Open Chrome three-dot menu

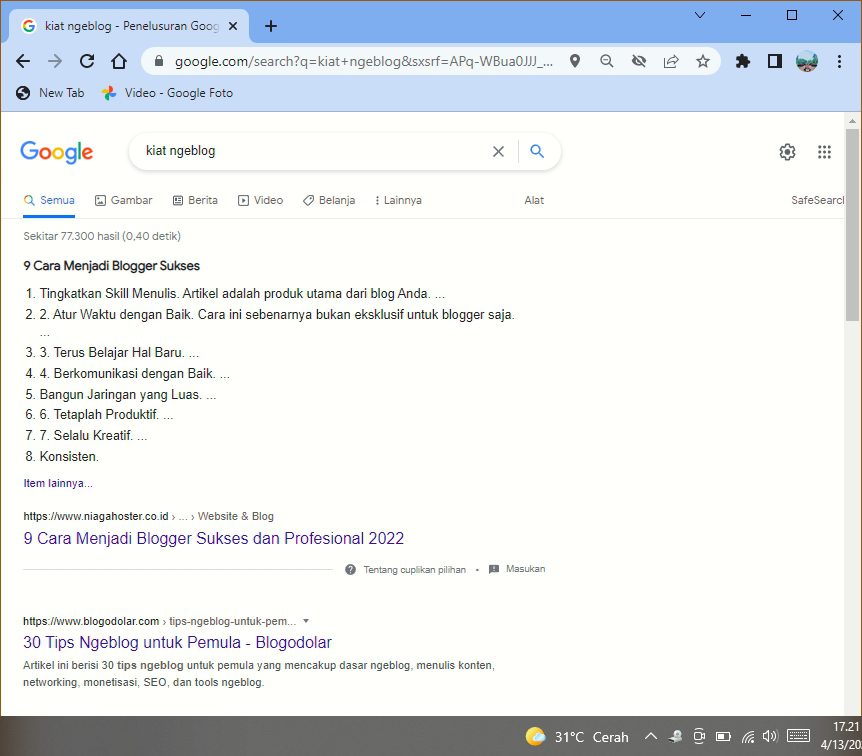(839, 61)
